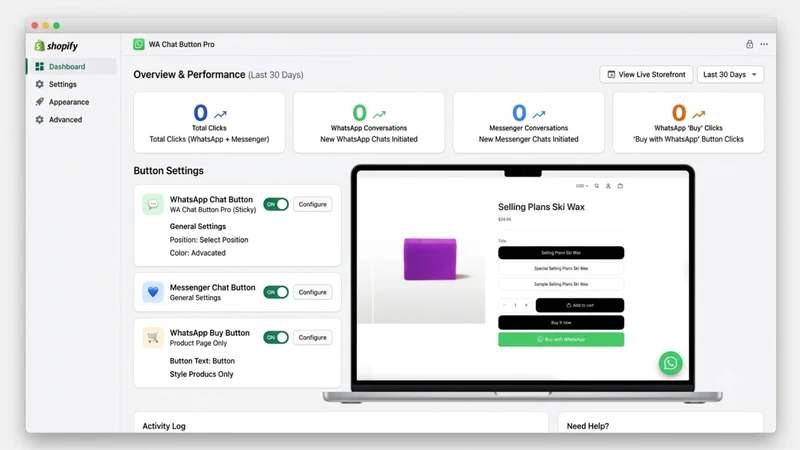Click the cart bag icon in preview
Viewport: 800px width, 450px height.
coord(620,186)
